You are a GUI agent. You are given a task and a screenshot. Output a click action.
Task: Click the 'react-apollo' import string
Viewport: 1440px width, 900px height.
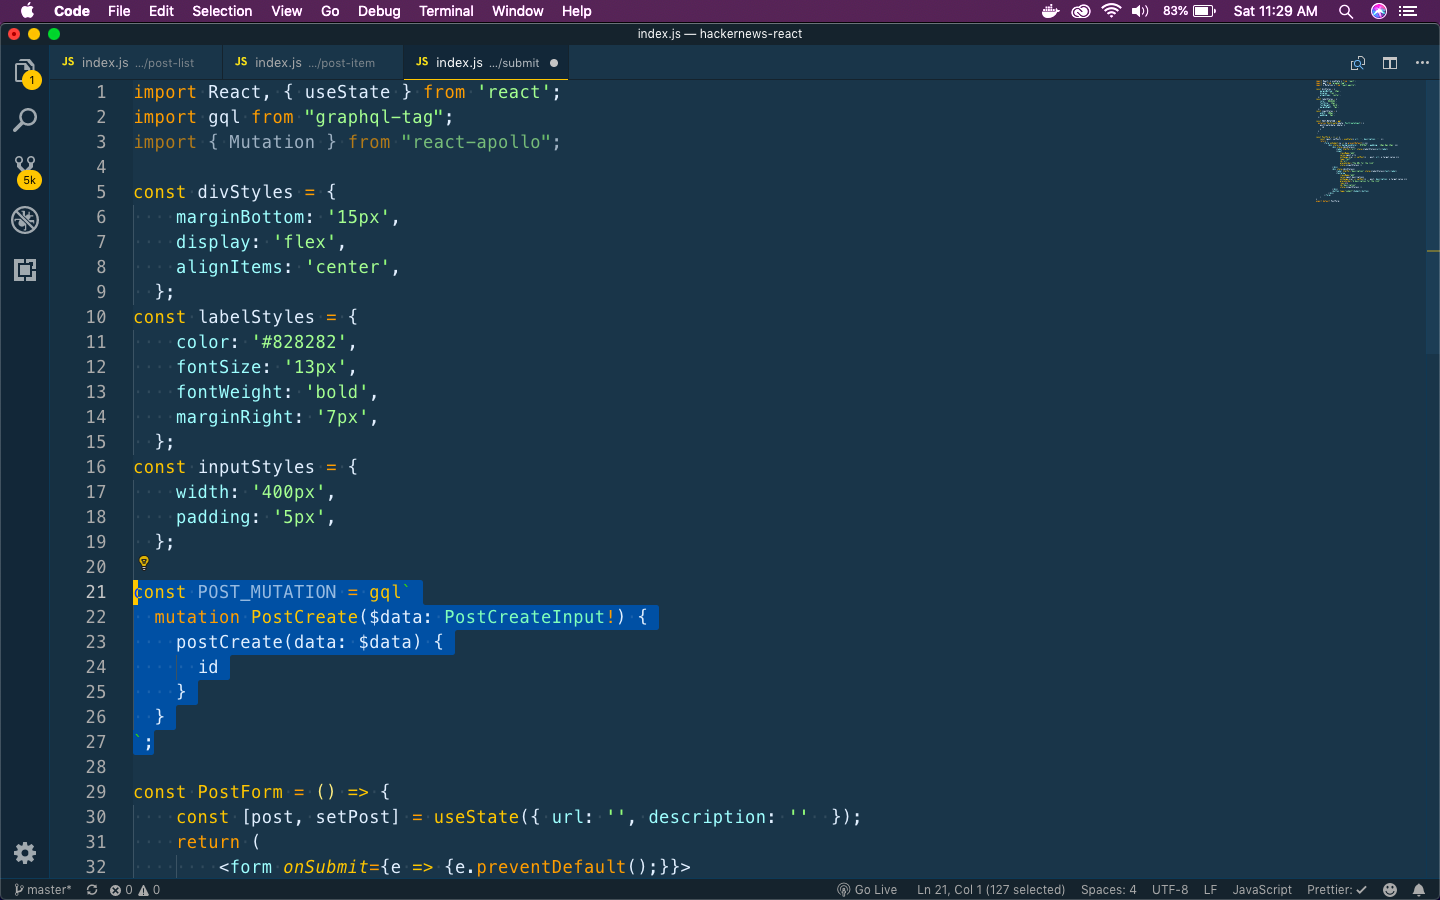[476, 142]
